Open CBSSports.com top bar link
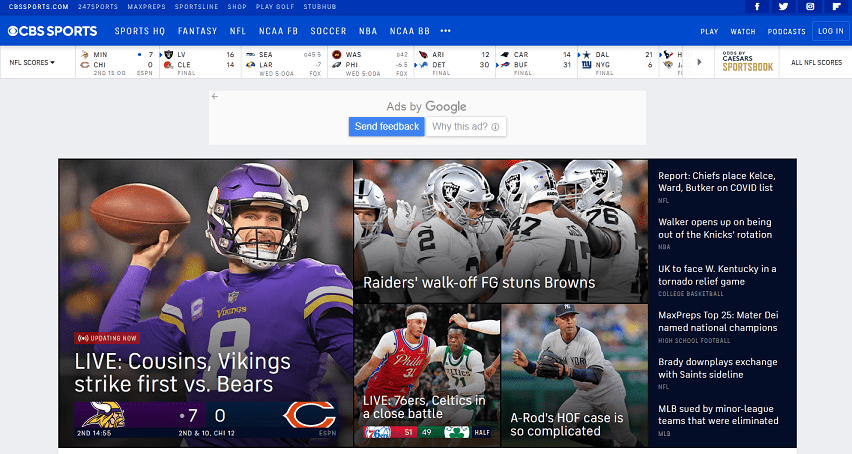 click(x=39, y=7)
